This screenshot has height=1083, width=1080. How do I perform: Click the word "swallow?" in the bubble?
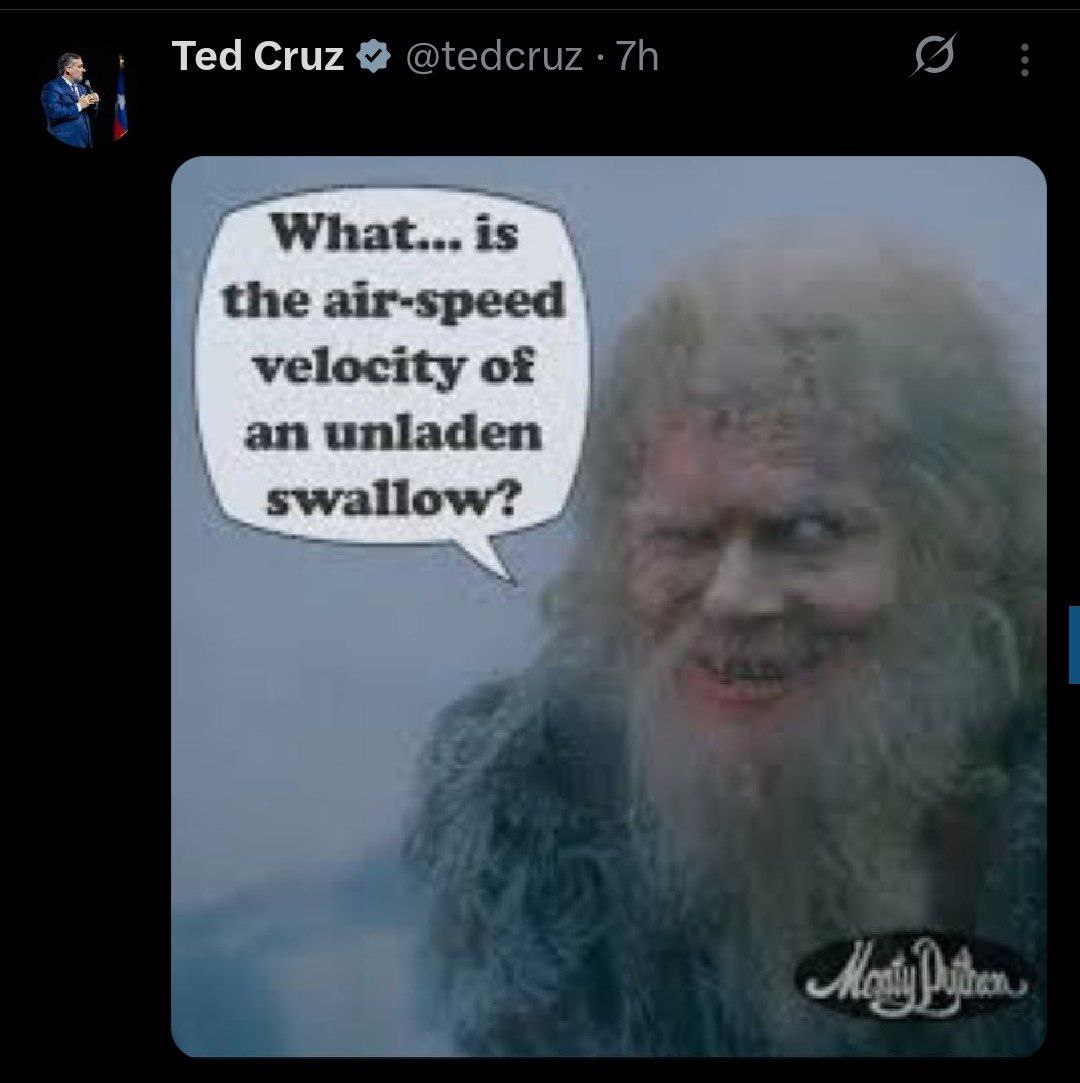[x=392, y=499]
